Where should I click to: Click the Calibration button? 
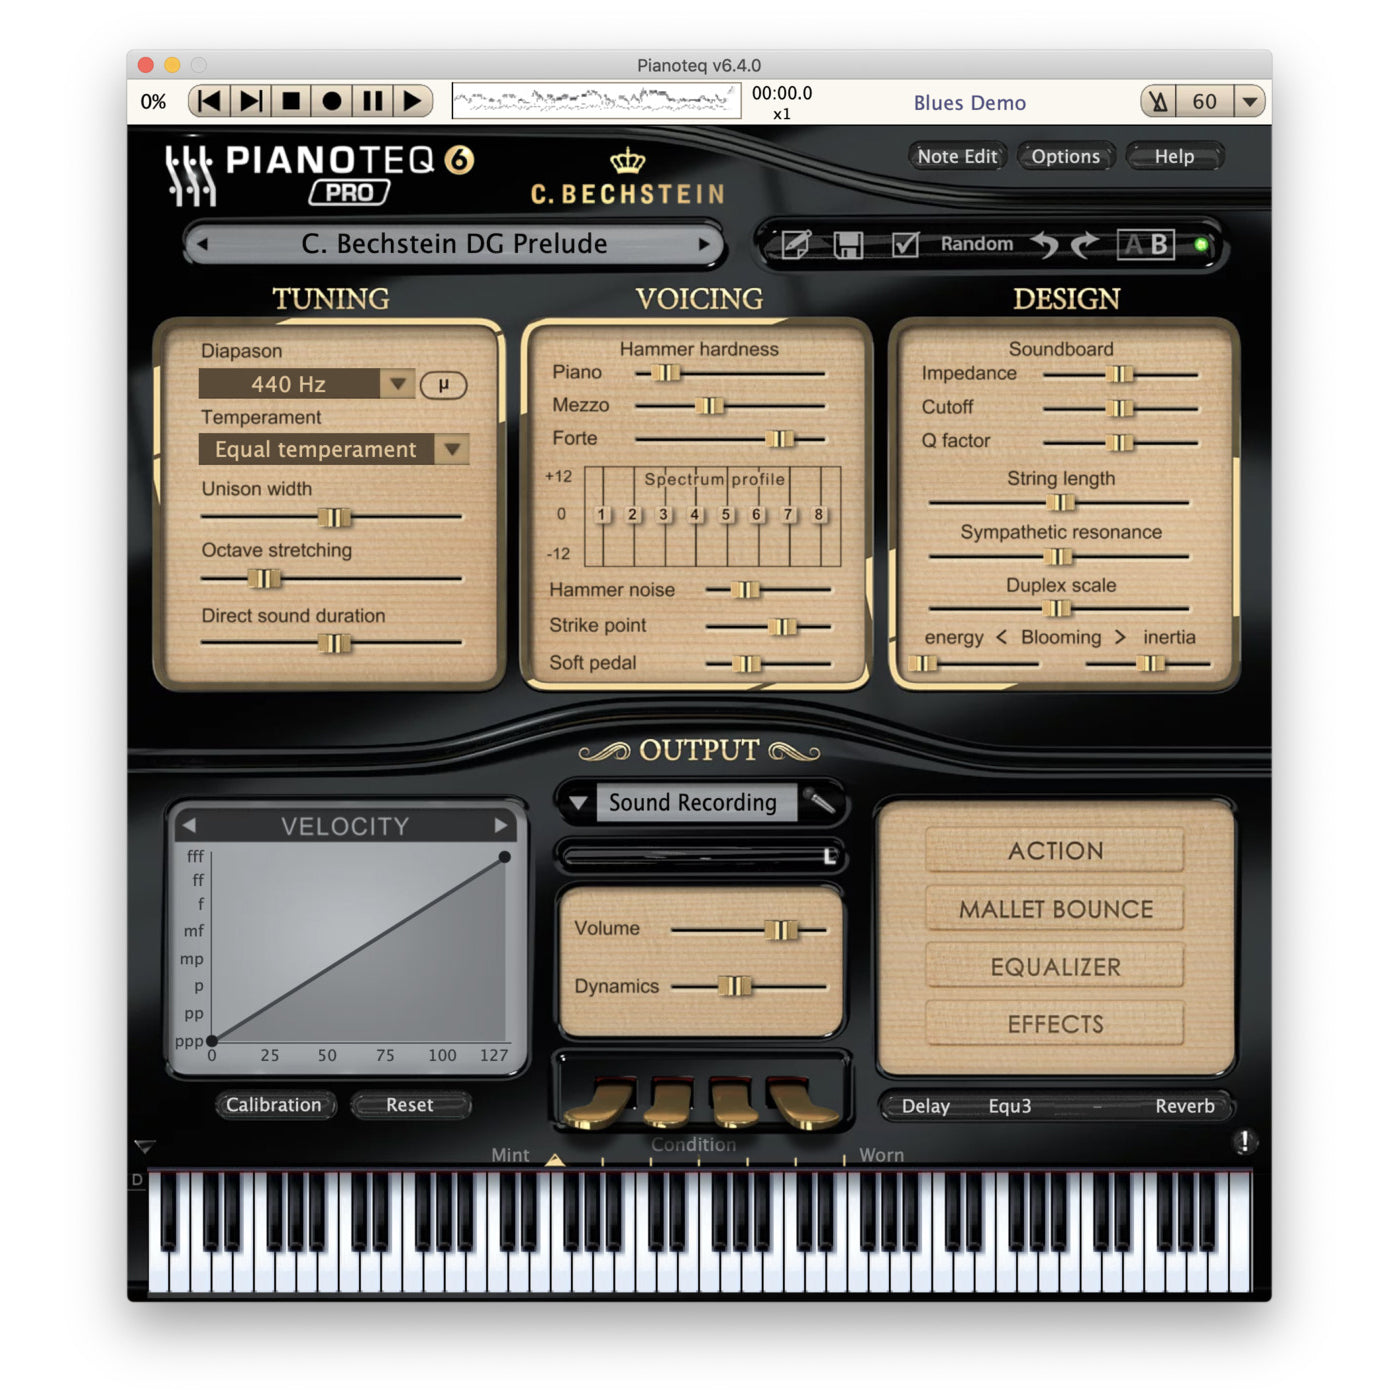(275, 1105)
